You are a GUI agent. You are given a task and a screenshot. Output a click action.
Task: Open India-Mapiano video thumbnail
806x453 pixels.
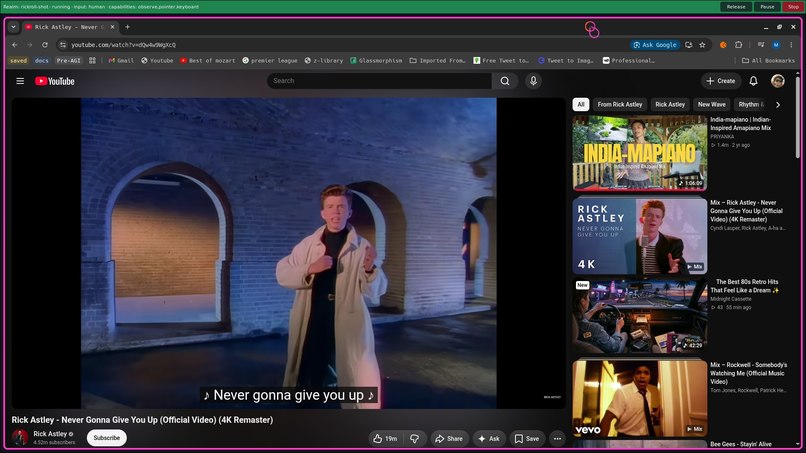pos(639,153)
